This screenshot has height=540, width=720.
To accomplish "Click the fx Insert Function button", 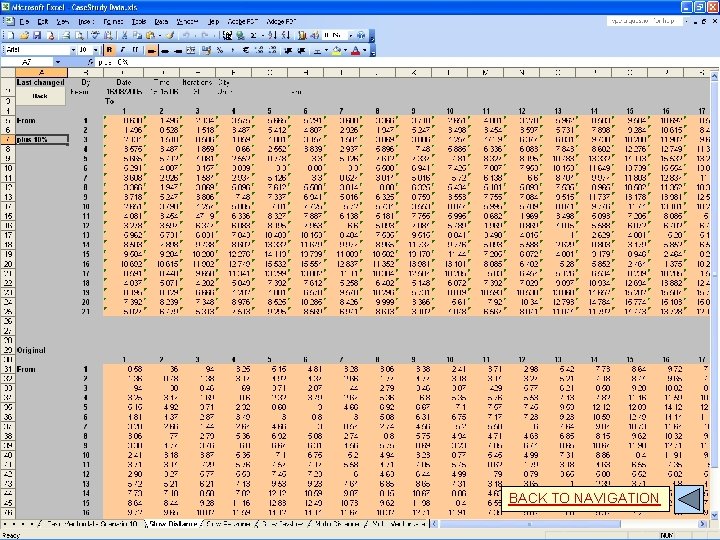I will 90,62.
